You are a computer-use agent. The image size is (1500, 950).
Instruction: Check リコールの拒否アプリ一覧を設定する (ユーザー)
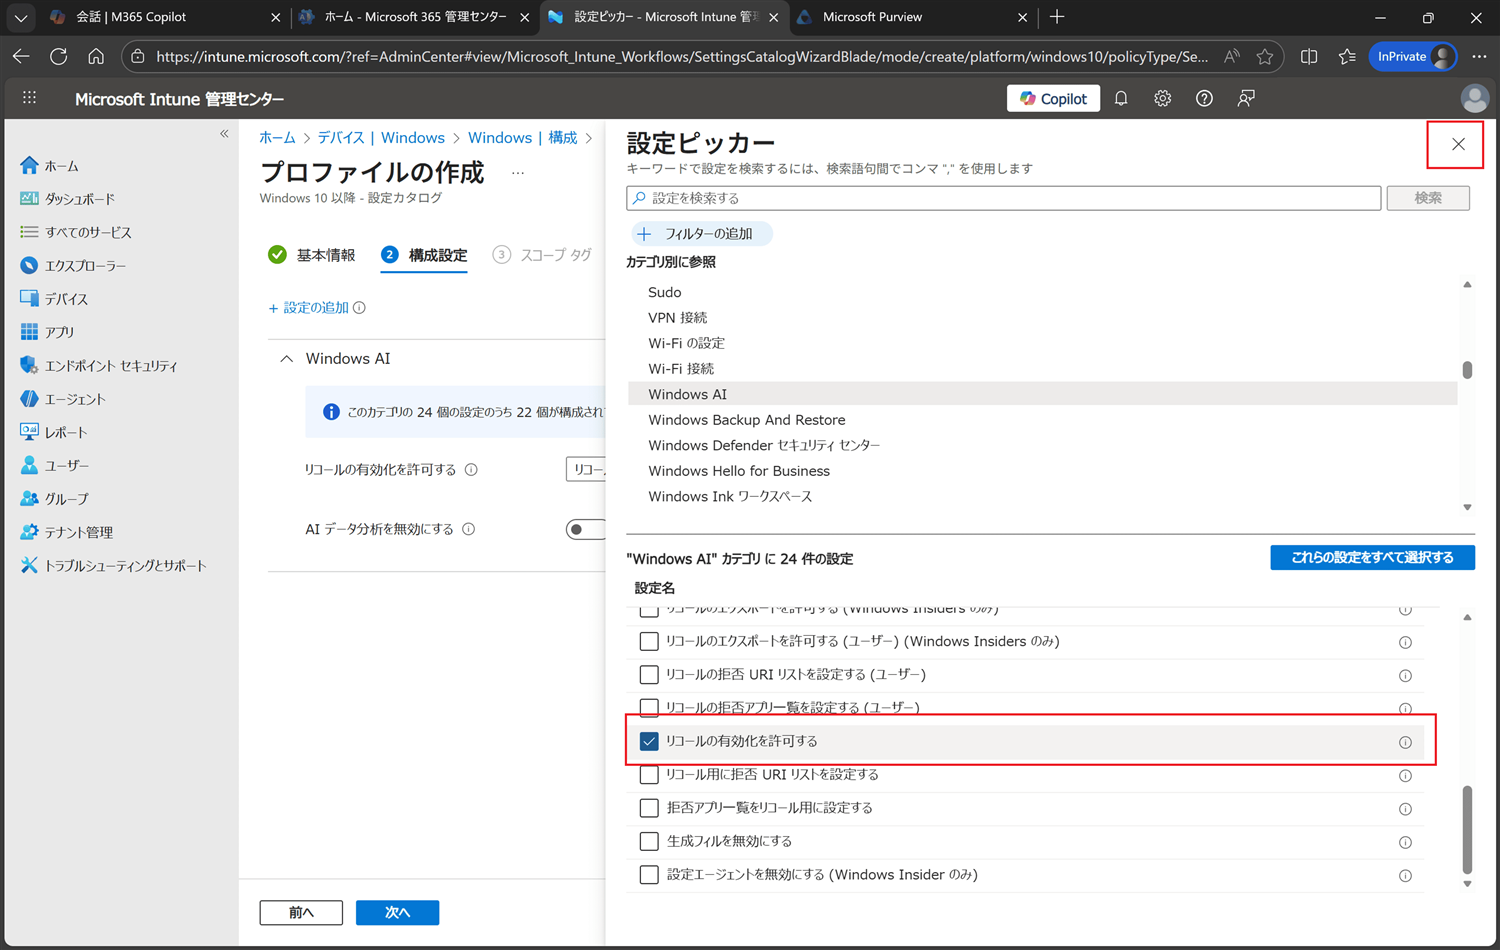[649, 708]
